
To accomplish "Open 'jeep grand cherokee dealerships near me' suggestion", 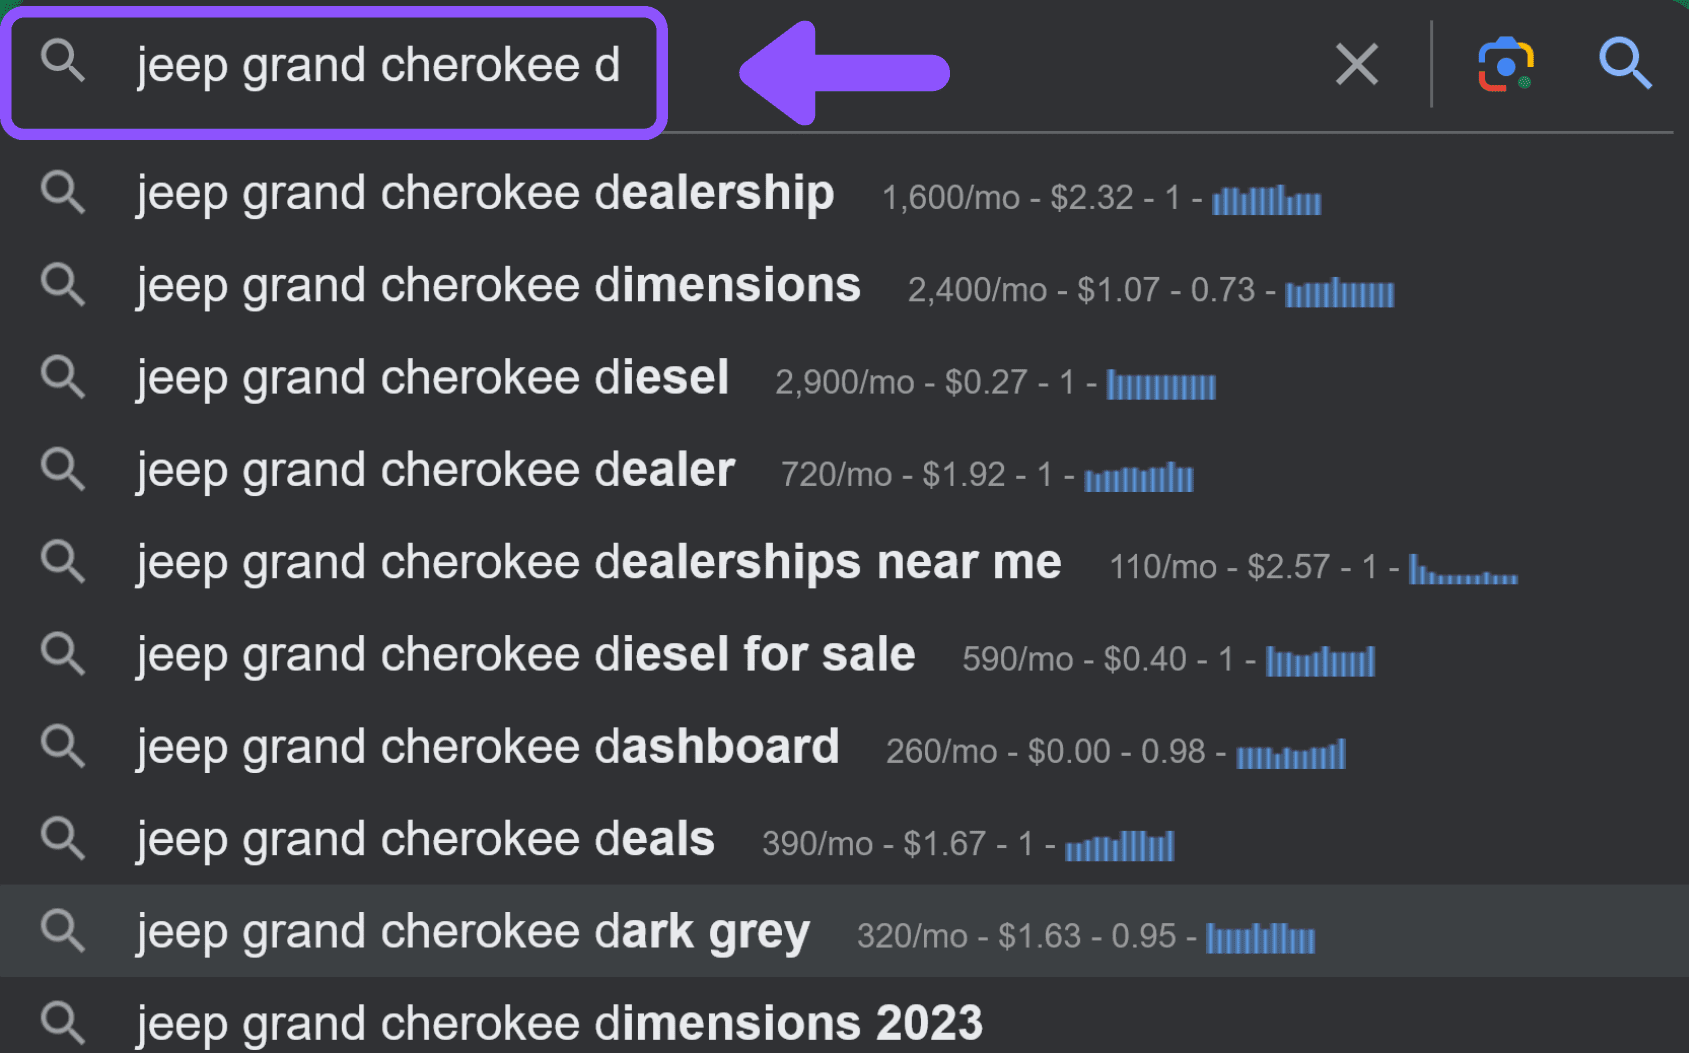I will [x=844, y=563].
